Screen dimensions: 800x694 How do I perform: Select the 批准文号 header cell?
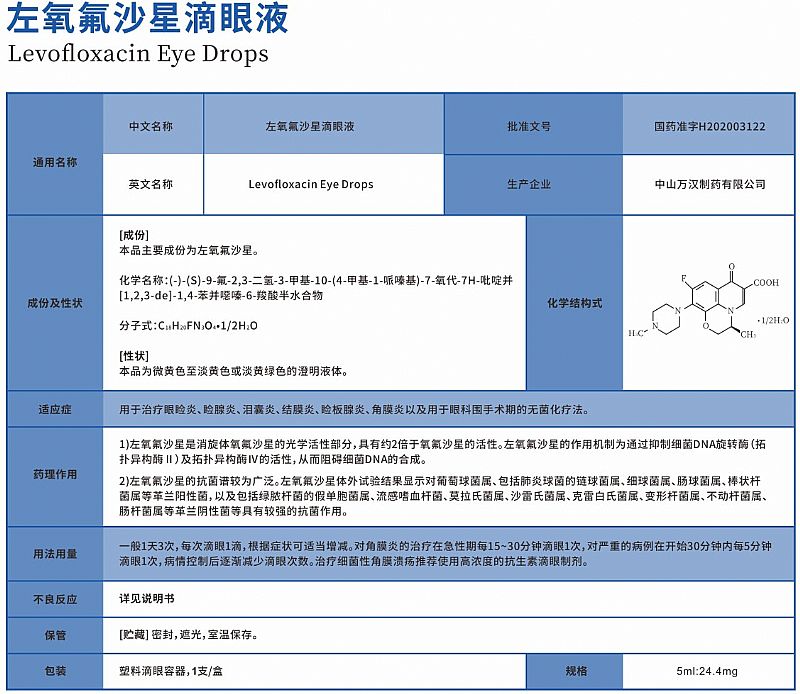[529, 127]
